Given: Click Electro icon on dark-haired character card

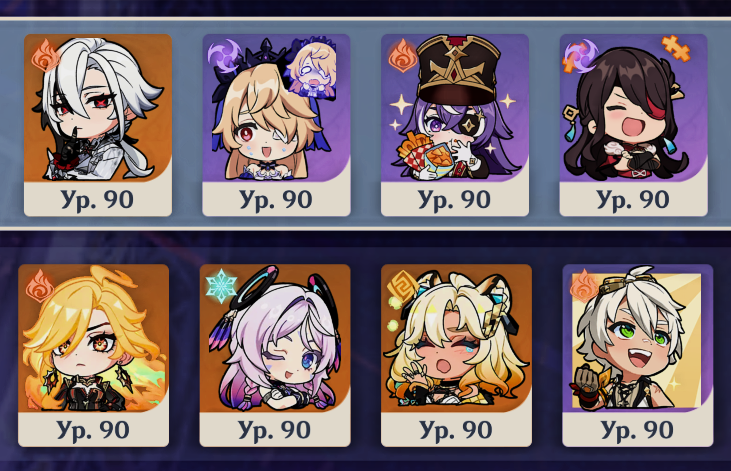Looking at the screenshot, I should click(x=579, y=56).
